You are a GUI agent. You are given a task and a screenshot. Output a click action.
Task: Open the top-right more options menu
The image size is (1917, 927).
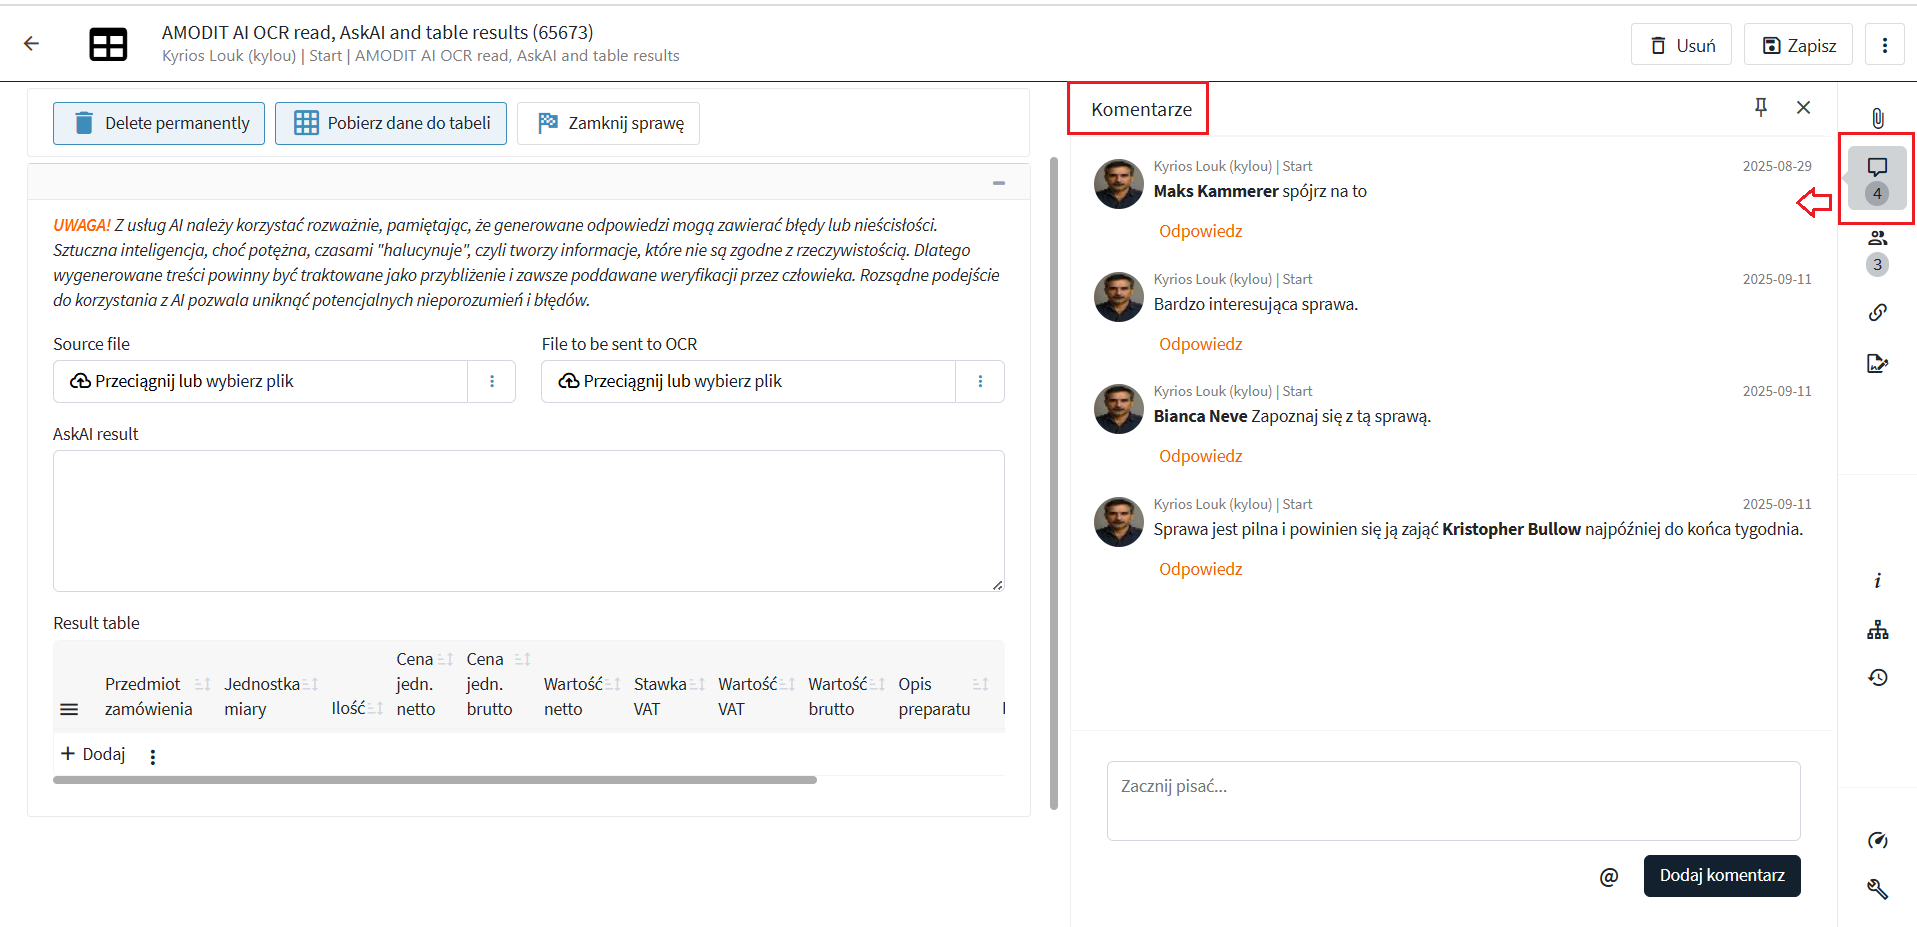pyautogui.click(x=1884, y=45)
